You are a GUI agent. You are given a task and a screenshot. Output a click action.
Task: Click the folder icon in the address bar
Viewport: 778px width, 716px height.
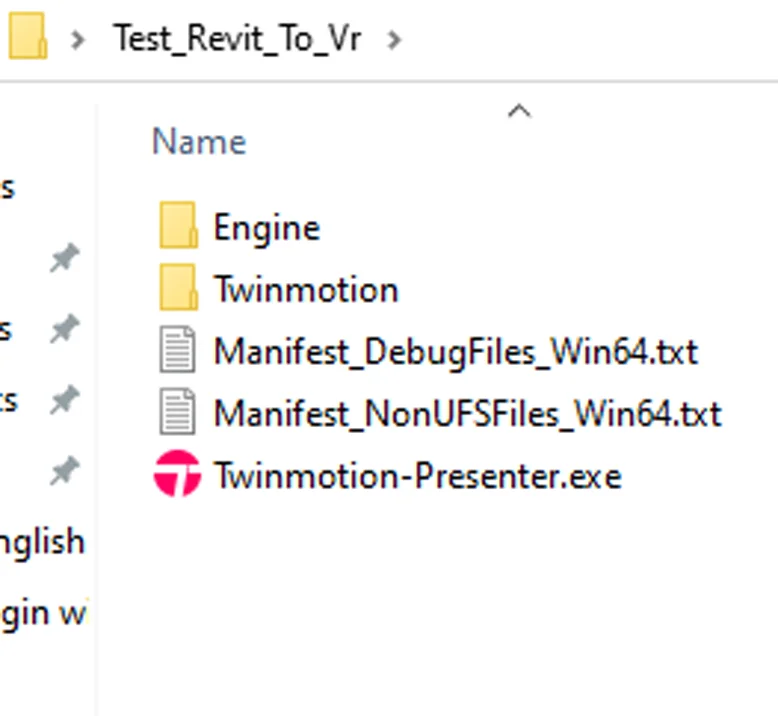(x=28, y=36)
